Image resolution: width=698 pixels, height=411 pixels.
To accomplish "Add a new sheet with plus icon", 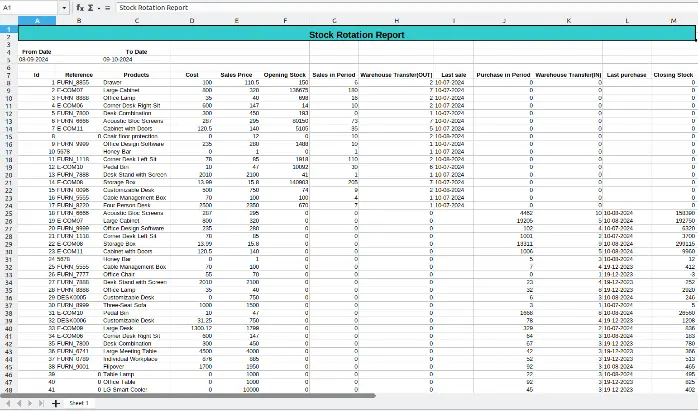I will (56, 404).
